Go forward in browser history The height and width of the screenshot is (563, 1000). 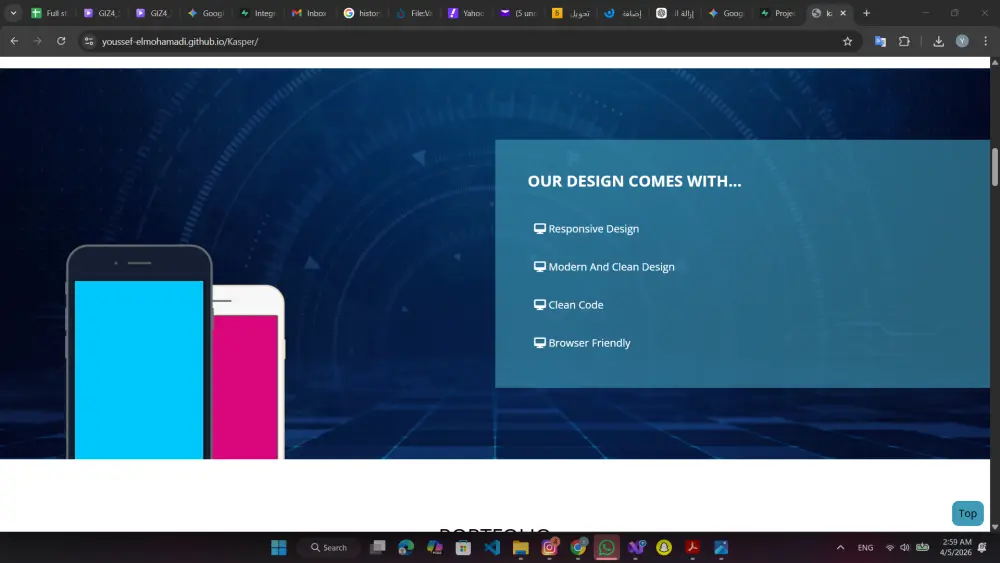(x=38, y=41)
